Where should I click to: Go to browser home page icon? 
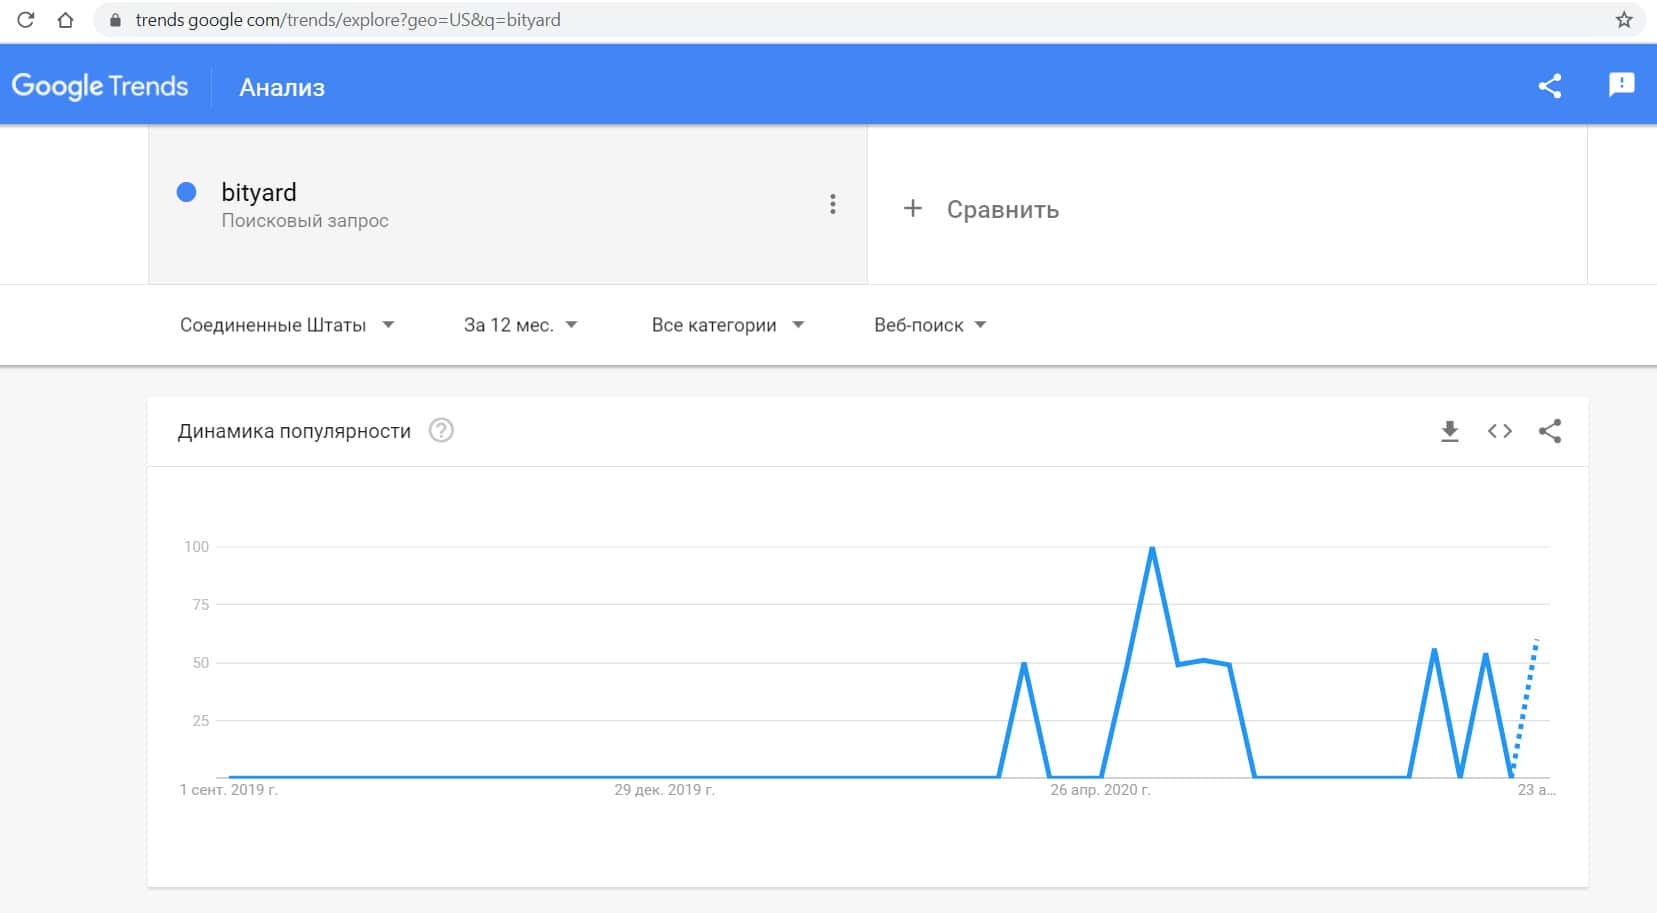(66, 20)
